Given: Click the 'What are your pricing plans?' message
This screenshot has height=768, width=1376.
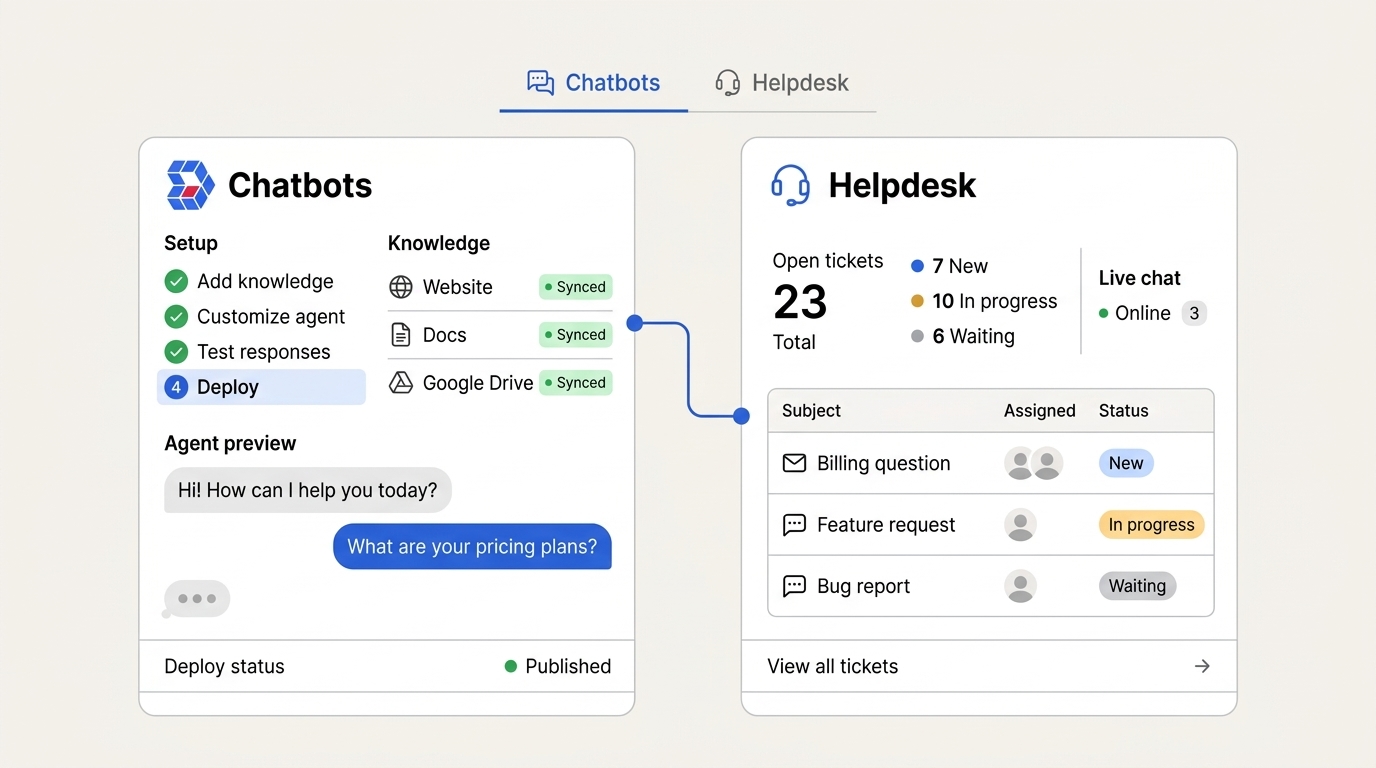Looking at the screenshot, I should (472, 547).
